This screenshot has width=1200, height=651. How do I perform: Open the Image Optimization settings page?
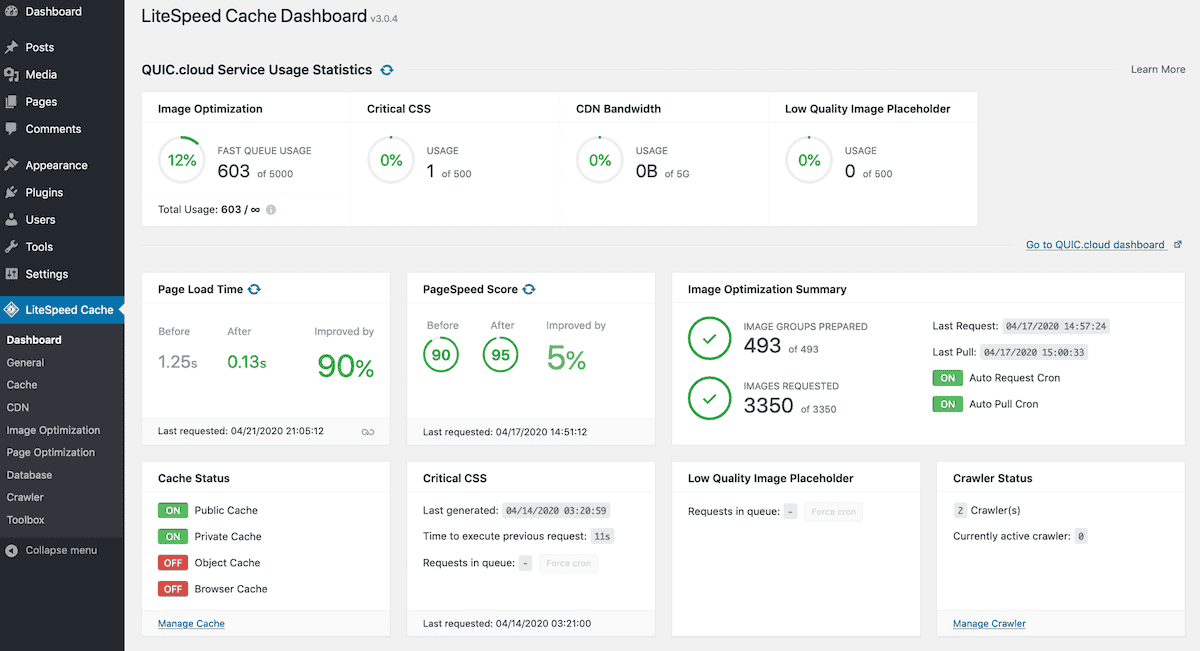(52, 429)
